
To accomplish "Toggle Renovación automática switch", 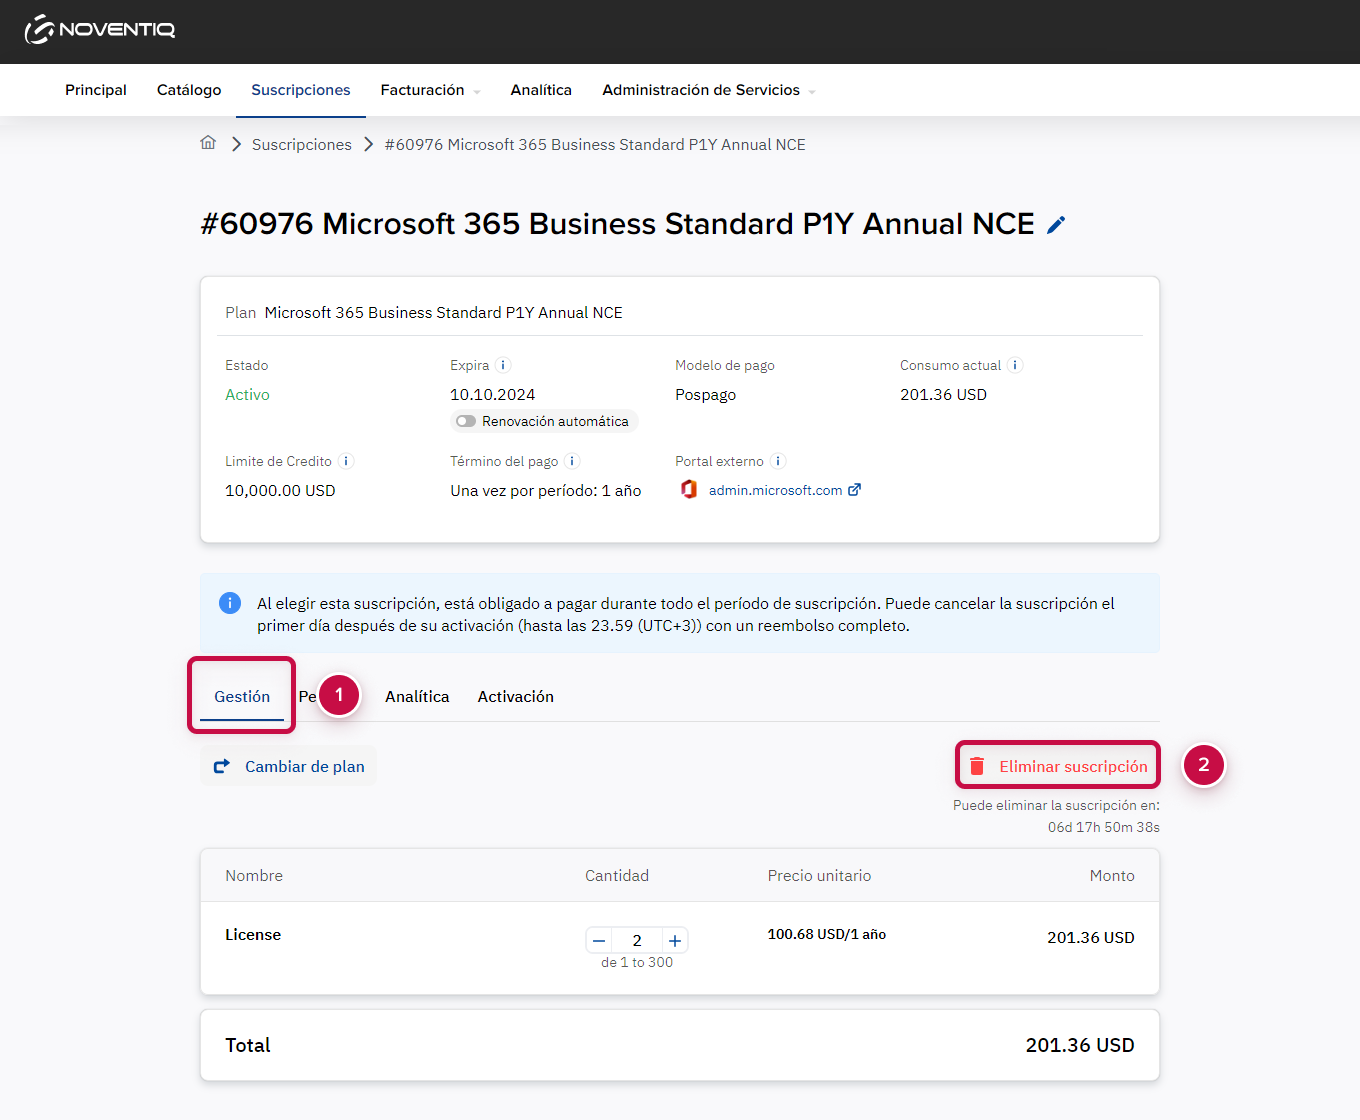I will 466,421.
